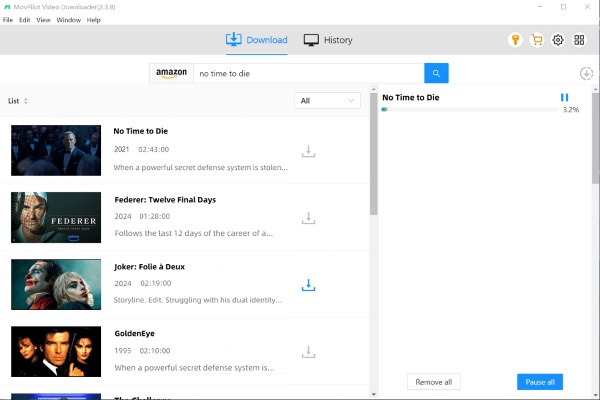Download Federer: Twelve Final Days
This screenshot has height=400, width=600.
click(308, 218)
